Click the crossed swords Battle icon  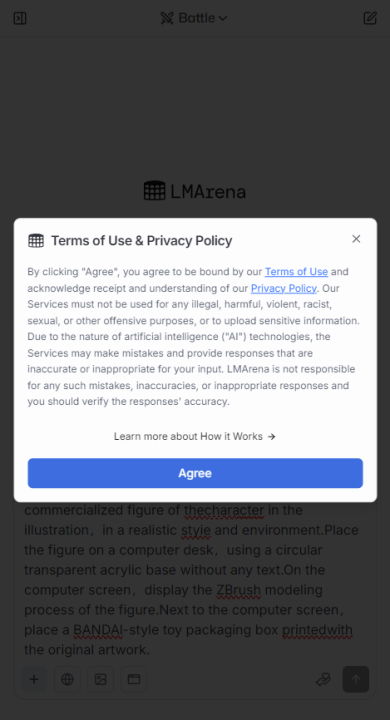pyautogui.click(x=167, y=18)
